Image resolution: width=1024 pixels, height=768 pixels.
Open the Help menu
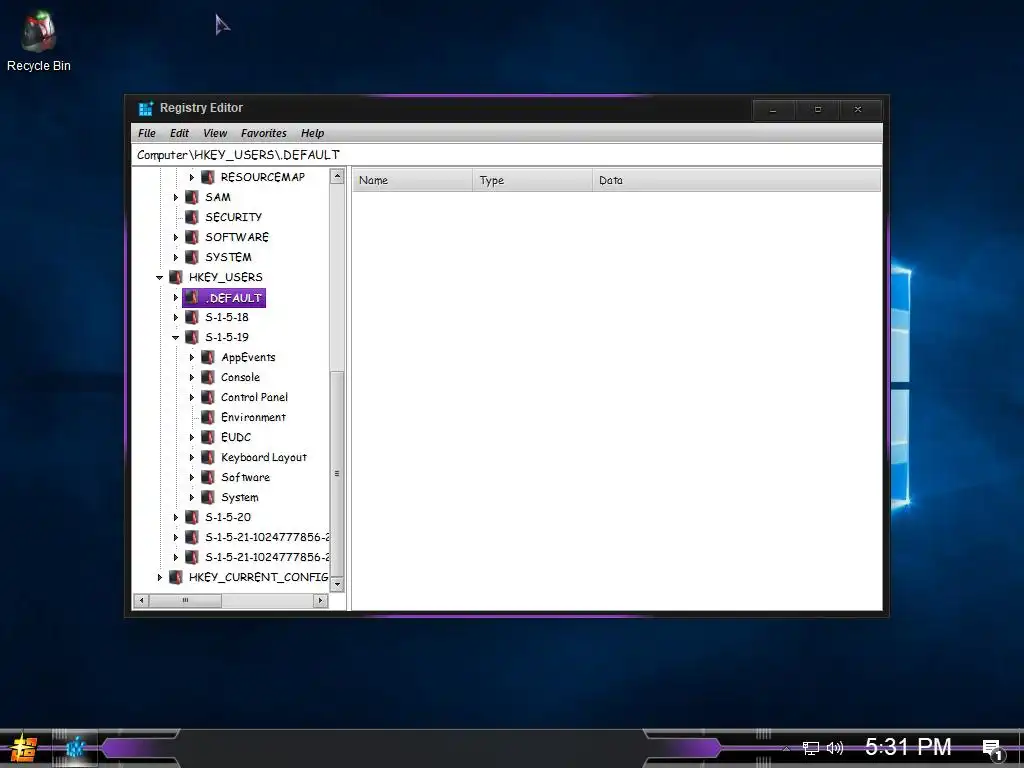pos(313,133)
